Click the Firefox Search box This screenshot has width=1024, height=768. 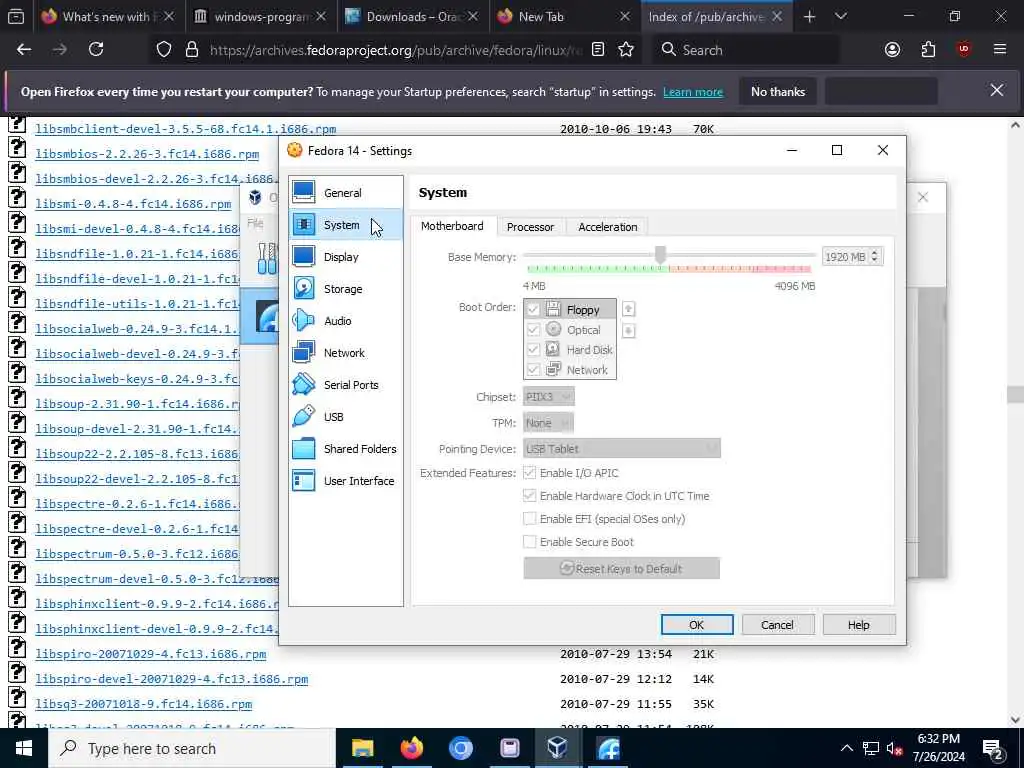pos(744,50)
